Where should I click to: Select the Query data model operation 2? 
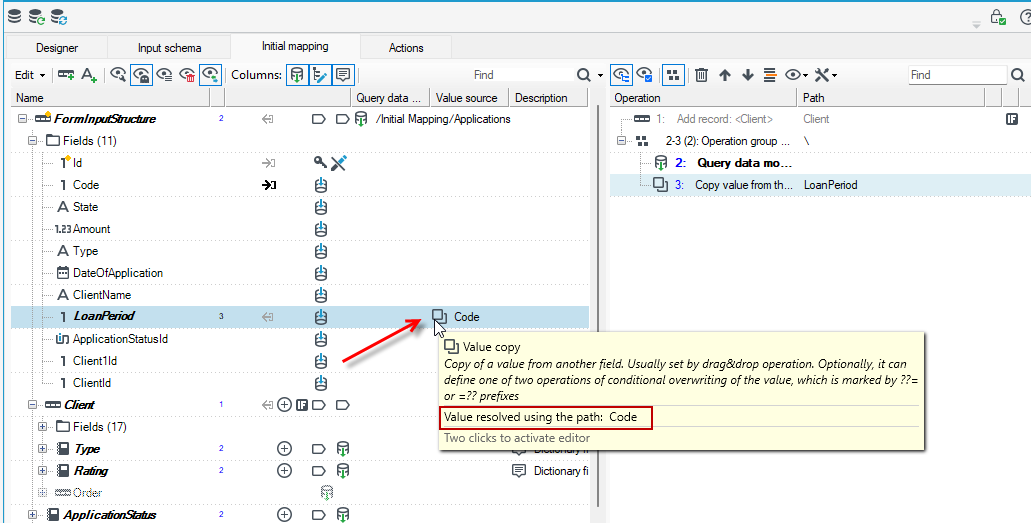click(x=744, y=163)
